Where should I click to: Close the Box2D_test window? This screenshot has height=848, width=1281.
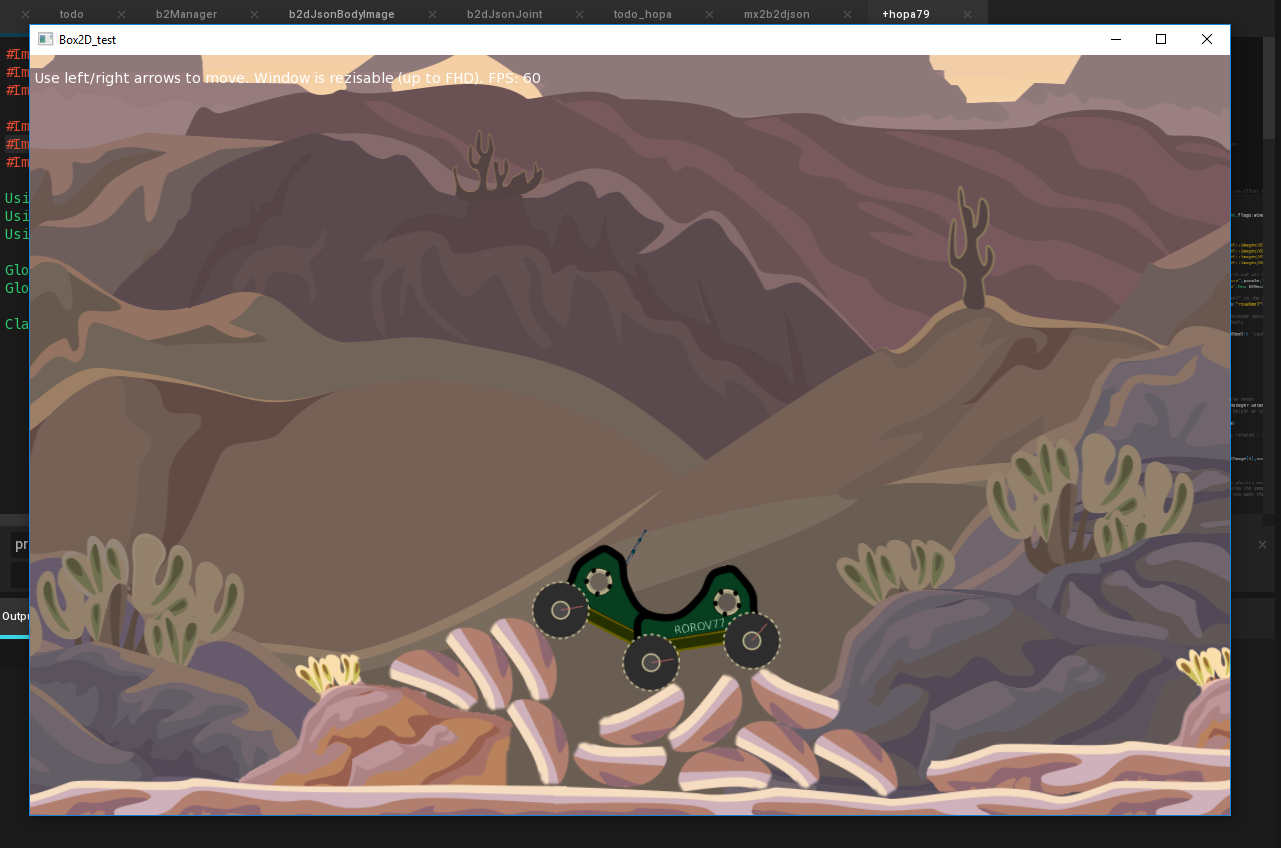point(1206,39)
